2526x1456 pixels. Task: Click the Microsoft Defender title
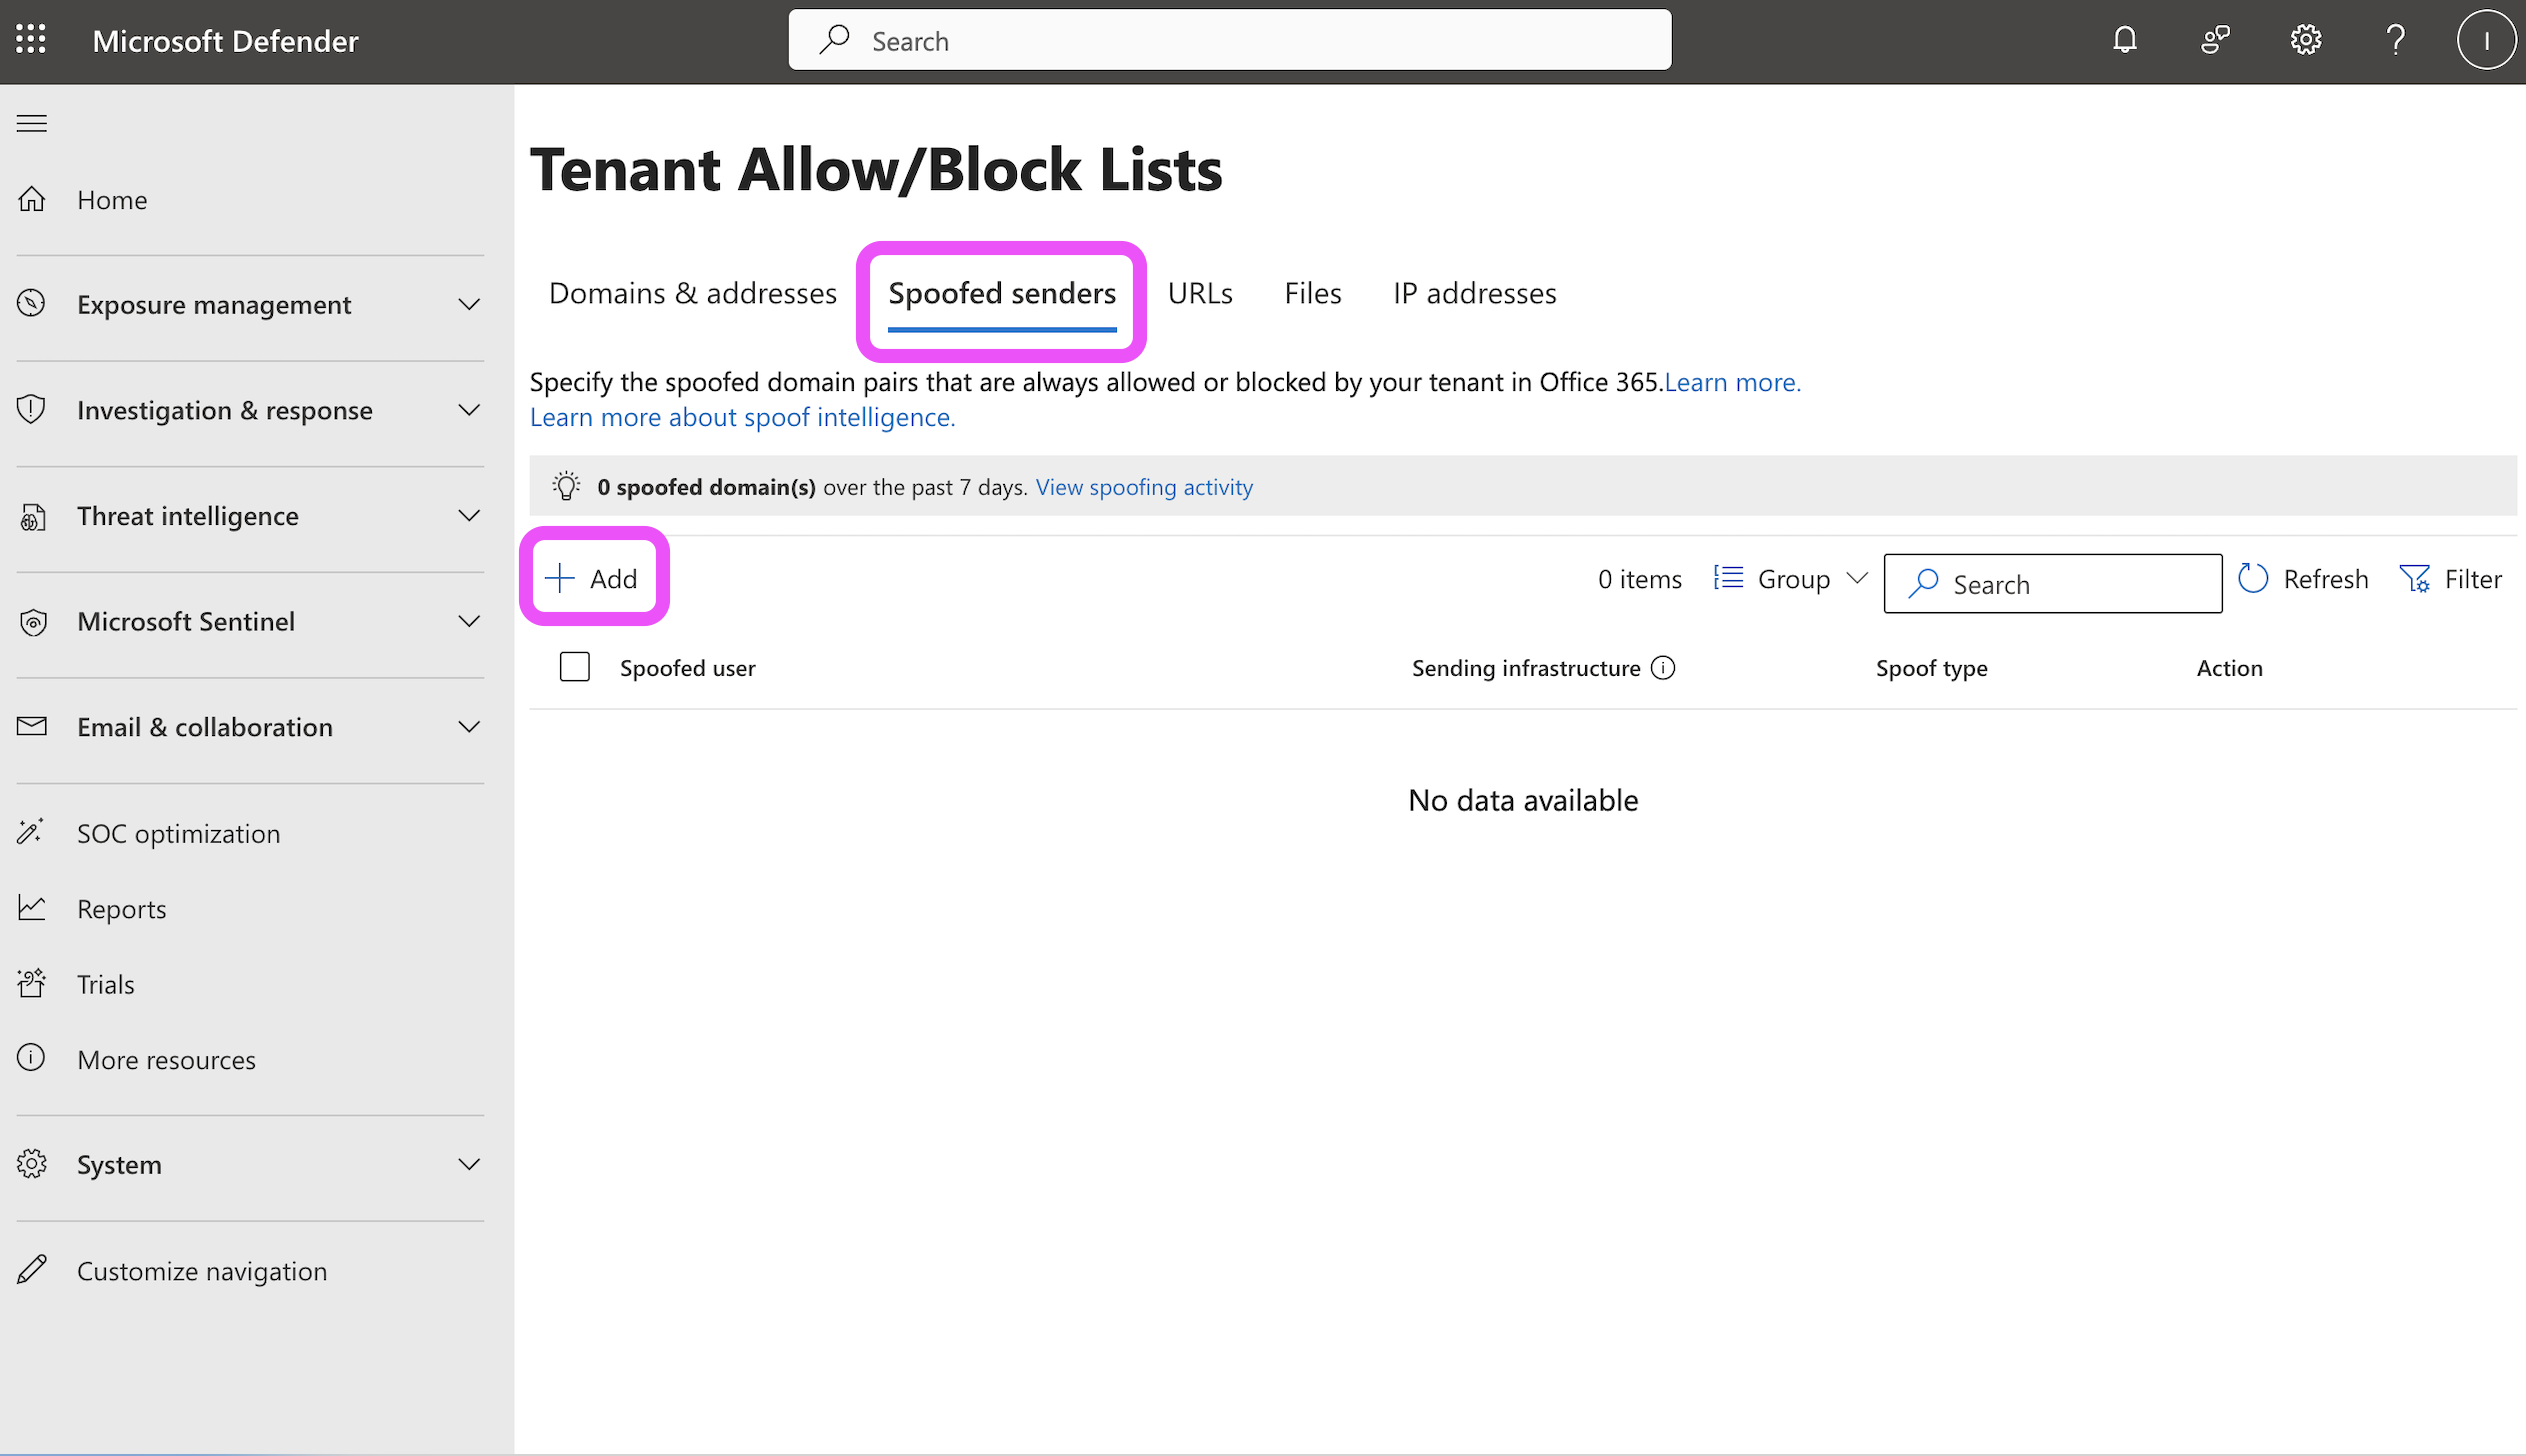coord(226,41)
